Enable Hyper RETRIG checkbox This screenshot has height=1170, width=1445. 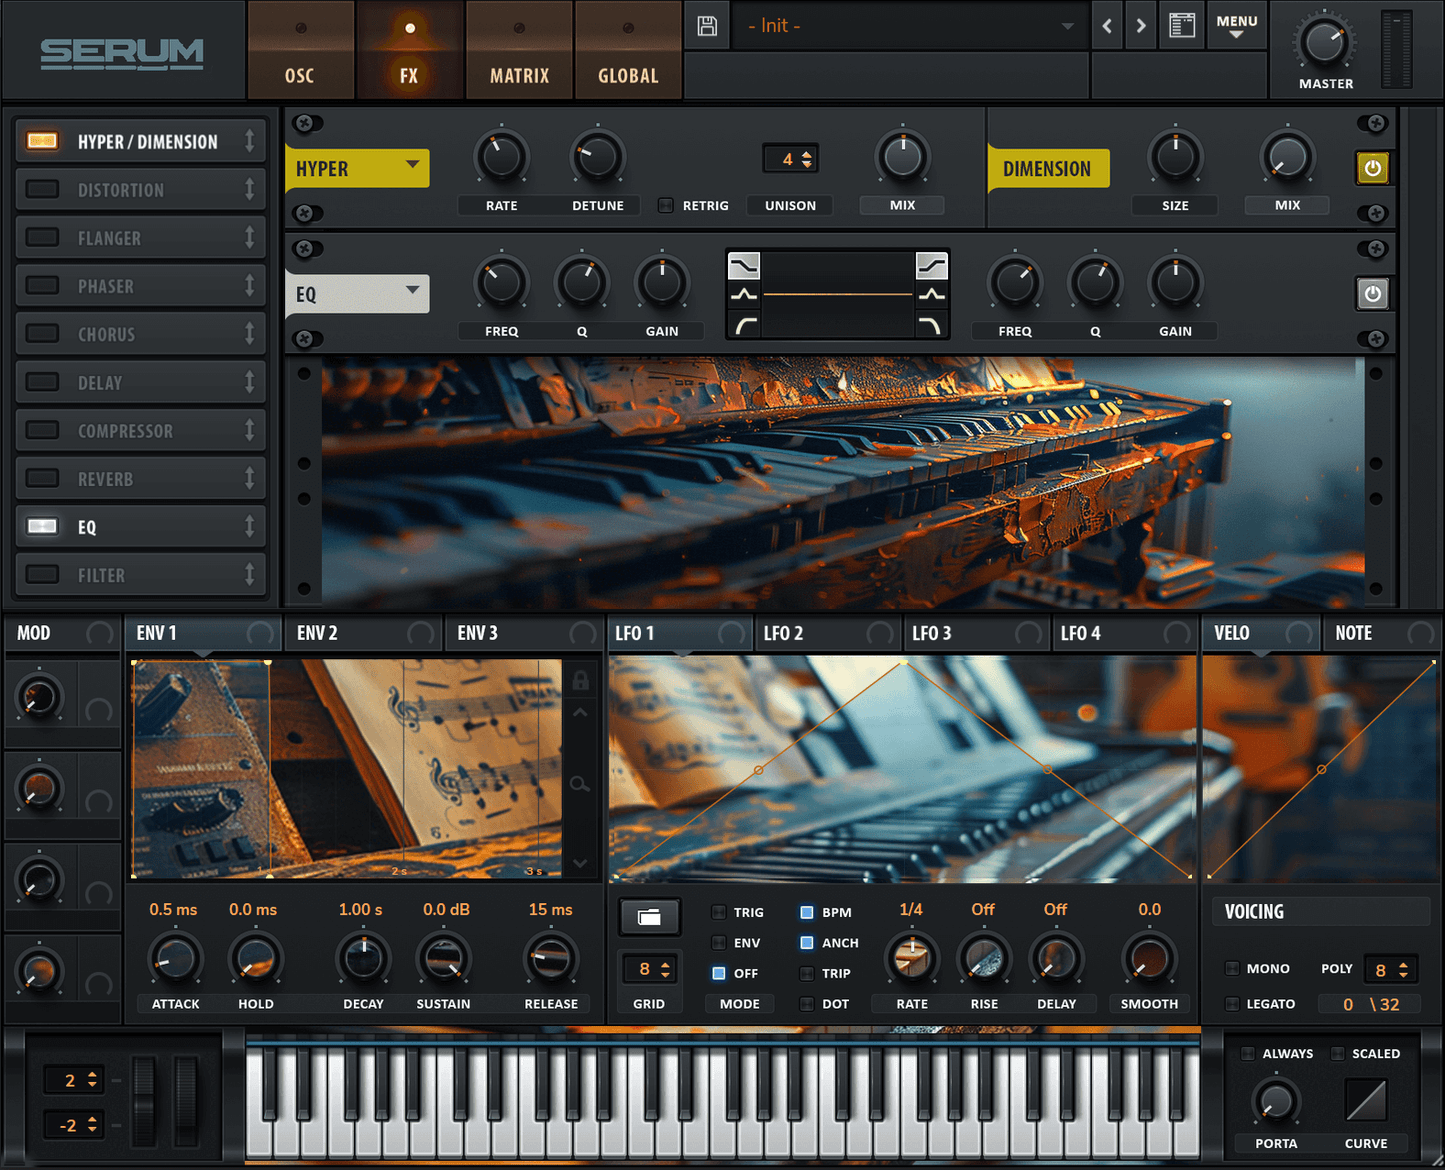point(666,205)
